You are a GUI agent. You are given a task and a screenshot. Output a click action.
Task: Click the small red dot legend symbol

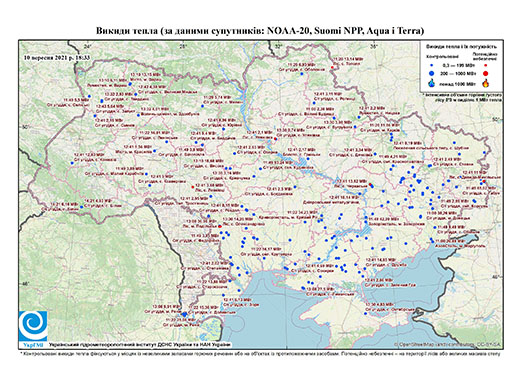point(486,66)
